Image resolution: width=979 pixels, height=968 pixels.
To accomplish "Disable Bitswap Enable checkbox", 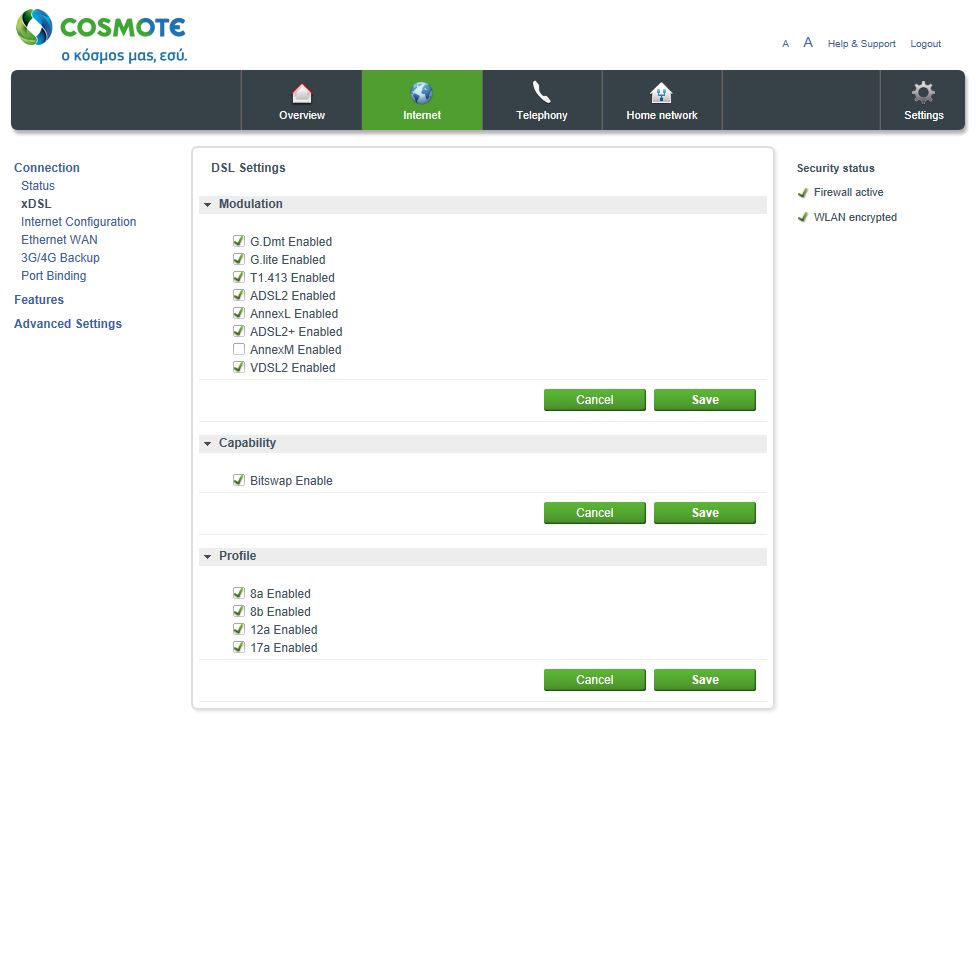I will [x=239, y=480].
